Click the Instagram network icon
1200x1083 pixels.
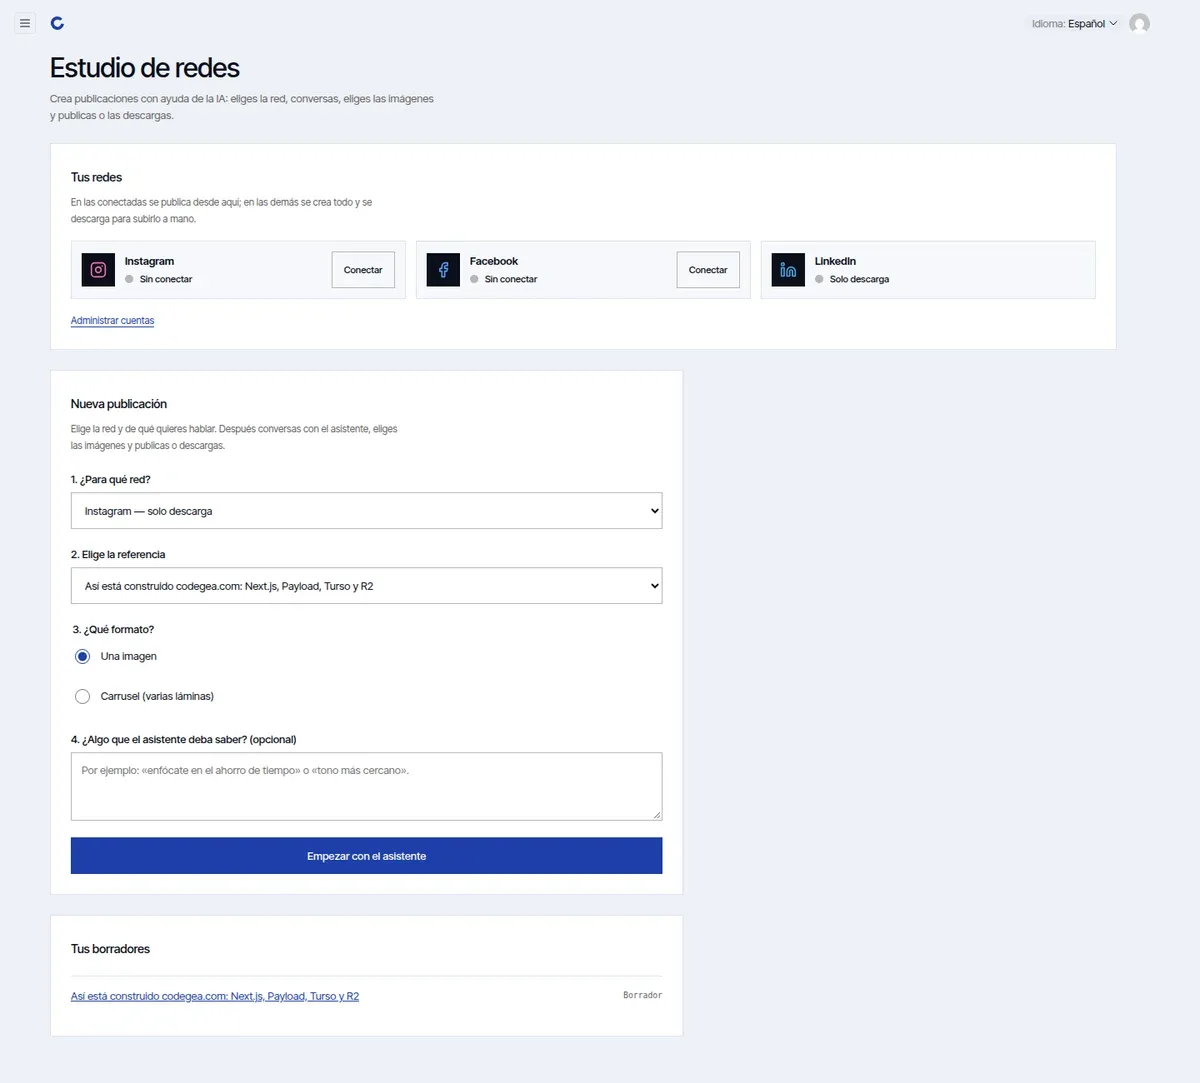[98, 270]
